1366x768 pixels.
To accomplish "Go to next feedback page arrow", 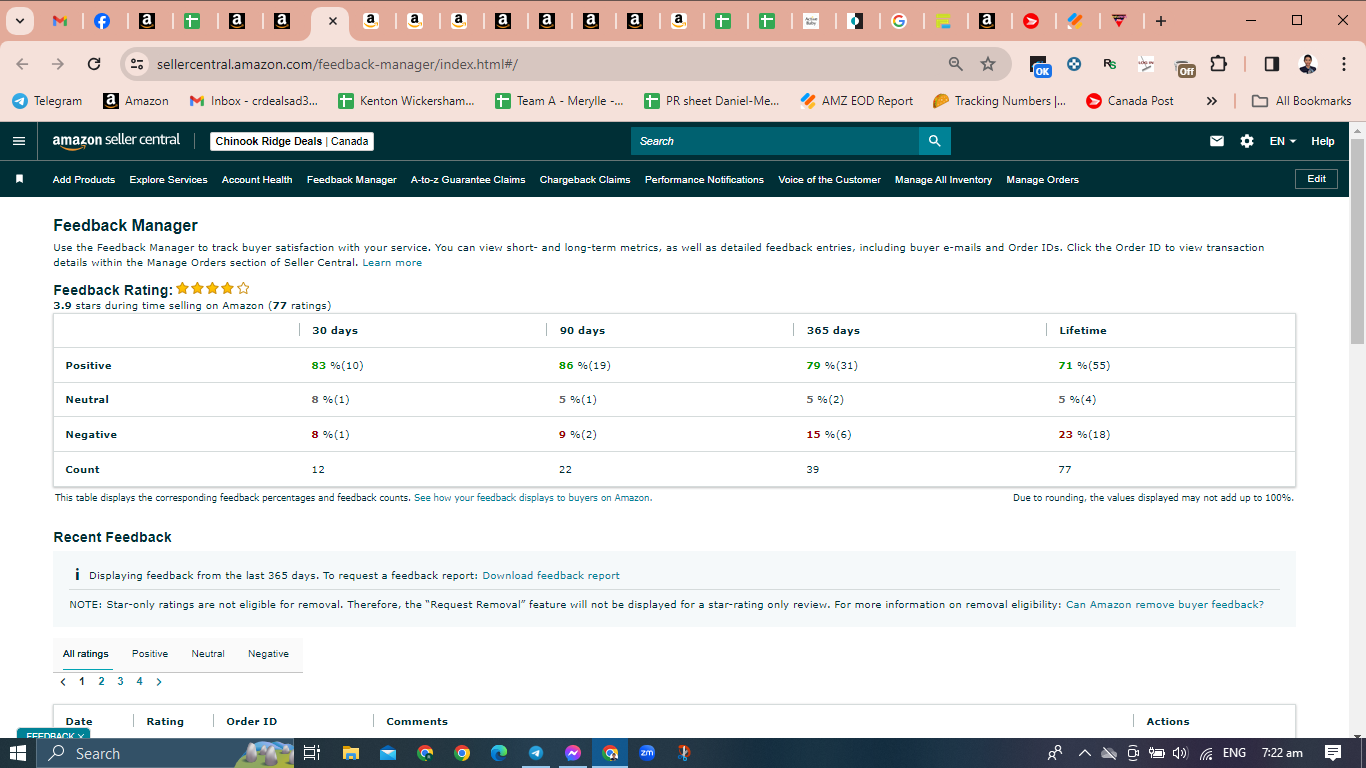I will click(159, 681).
